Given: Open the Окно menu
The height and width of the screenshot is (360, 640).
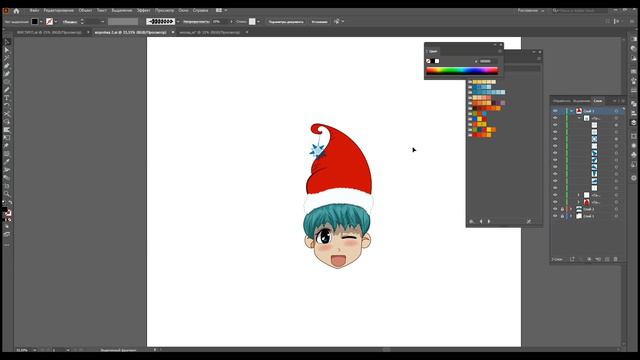Looking at the screenshot, I should tap(183, 10).
